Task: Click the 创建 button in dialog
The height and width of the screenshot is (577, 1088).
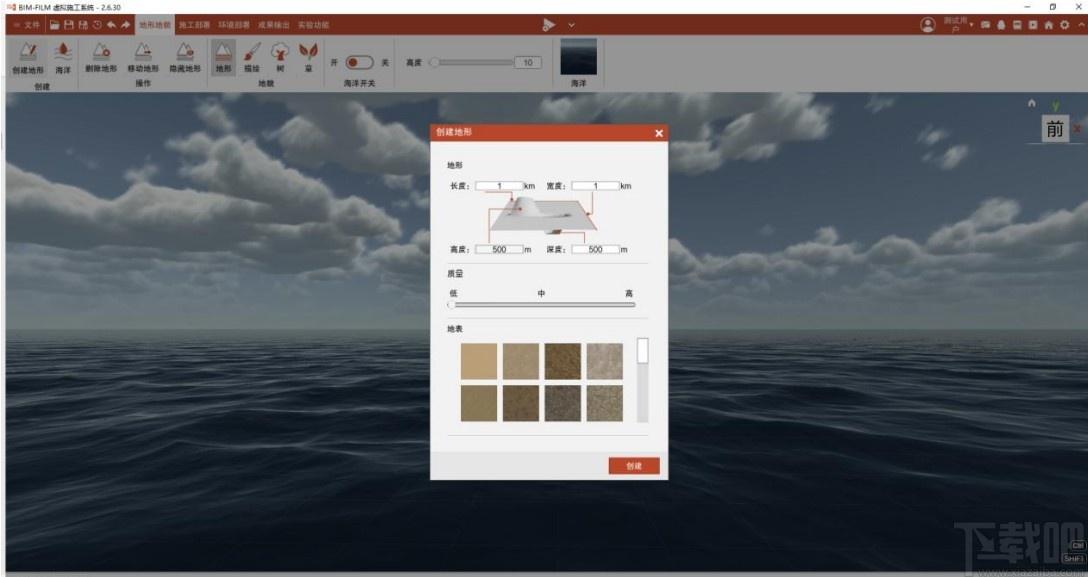Action: 634,466
